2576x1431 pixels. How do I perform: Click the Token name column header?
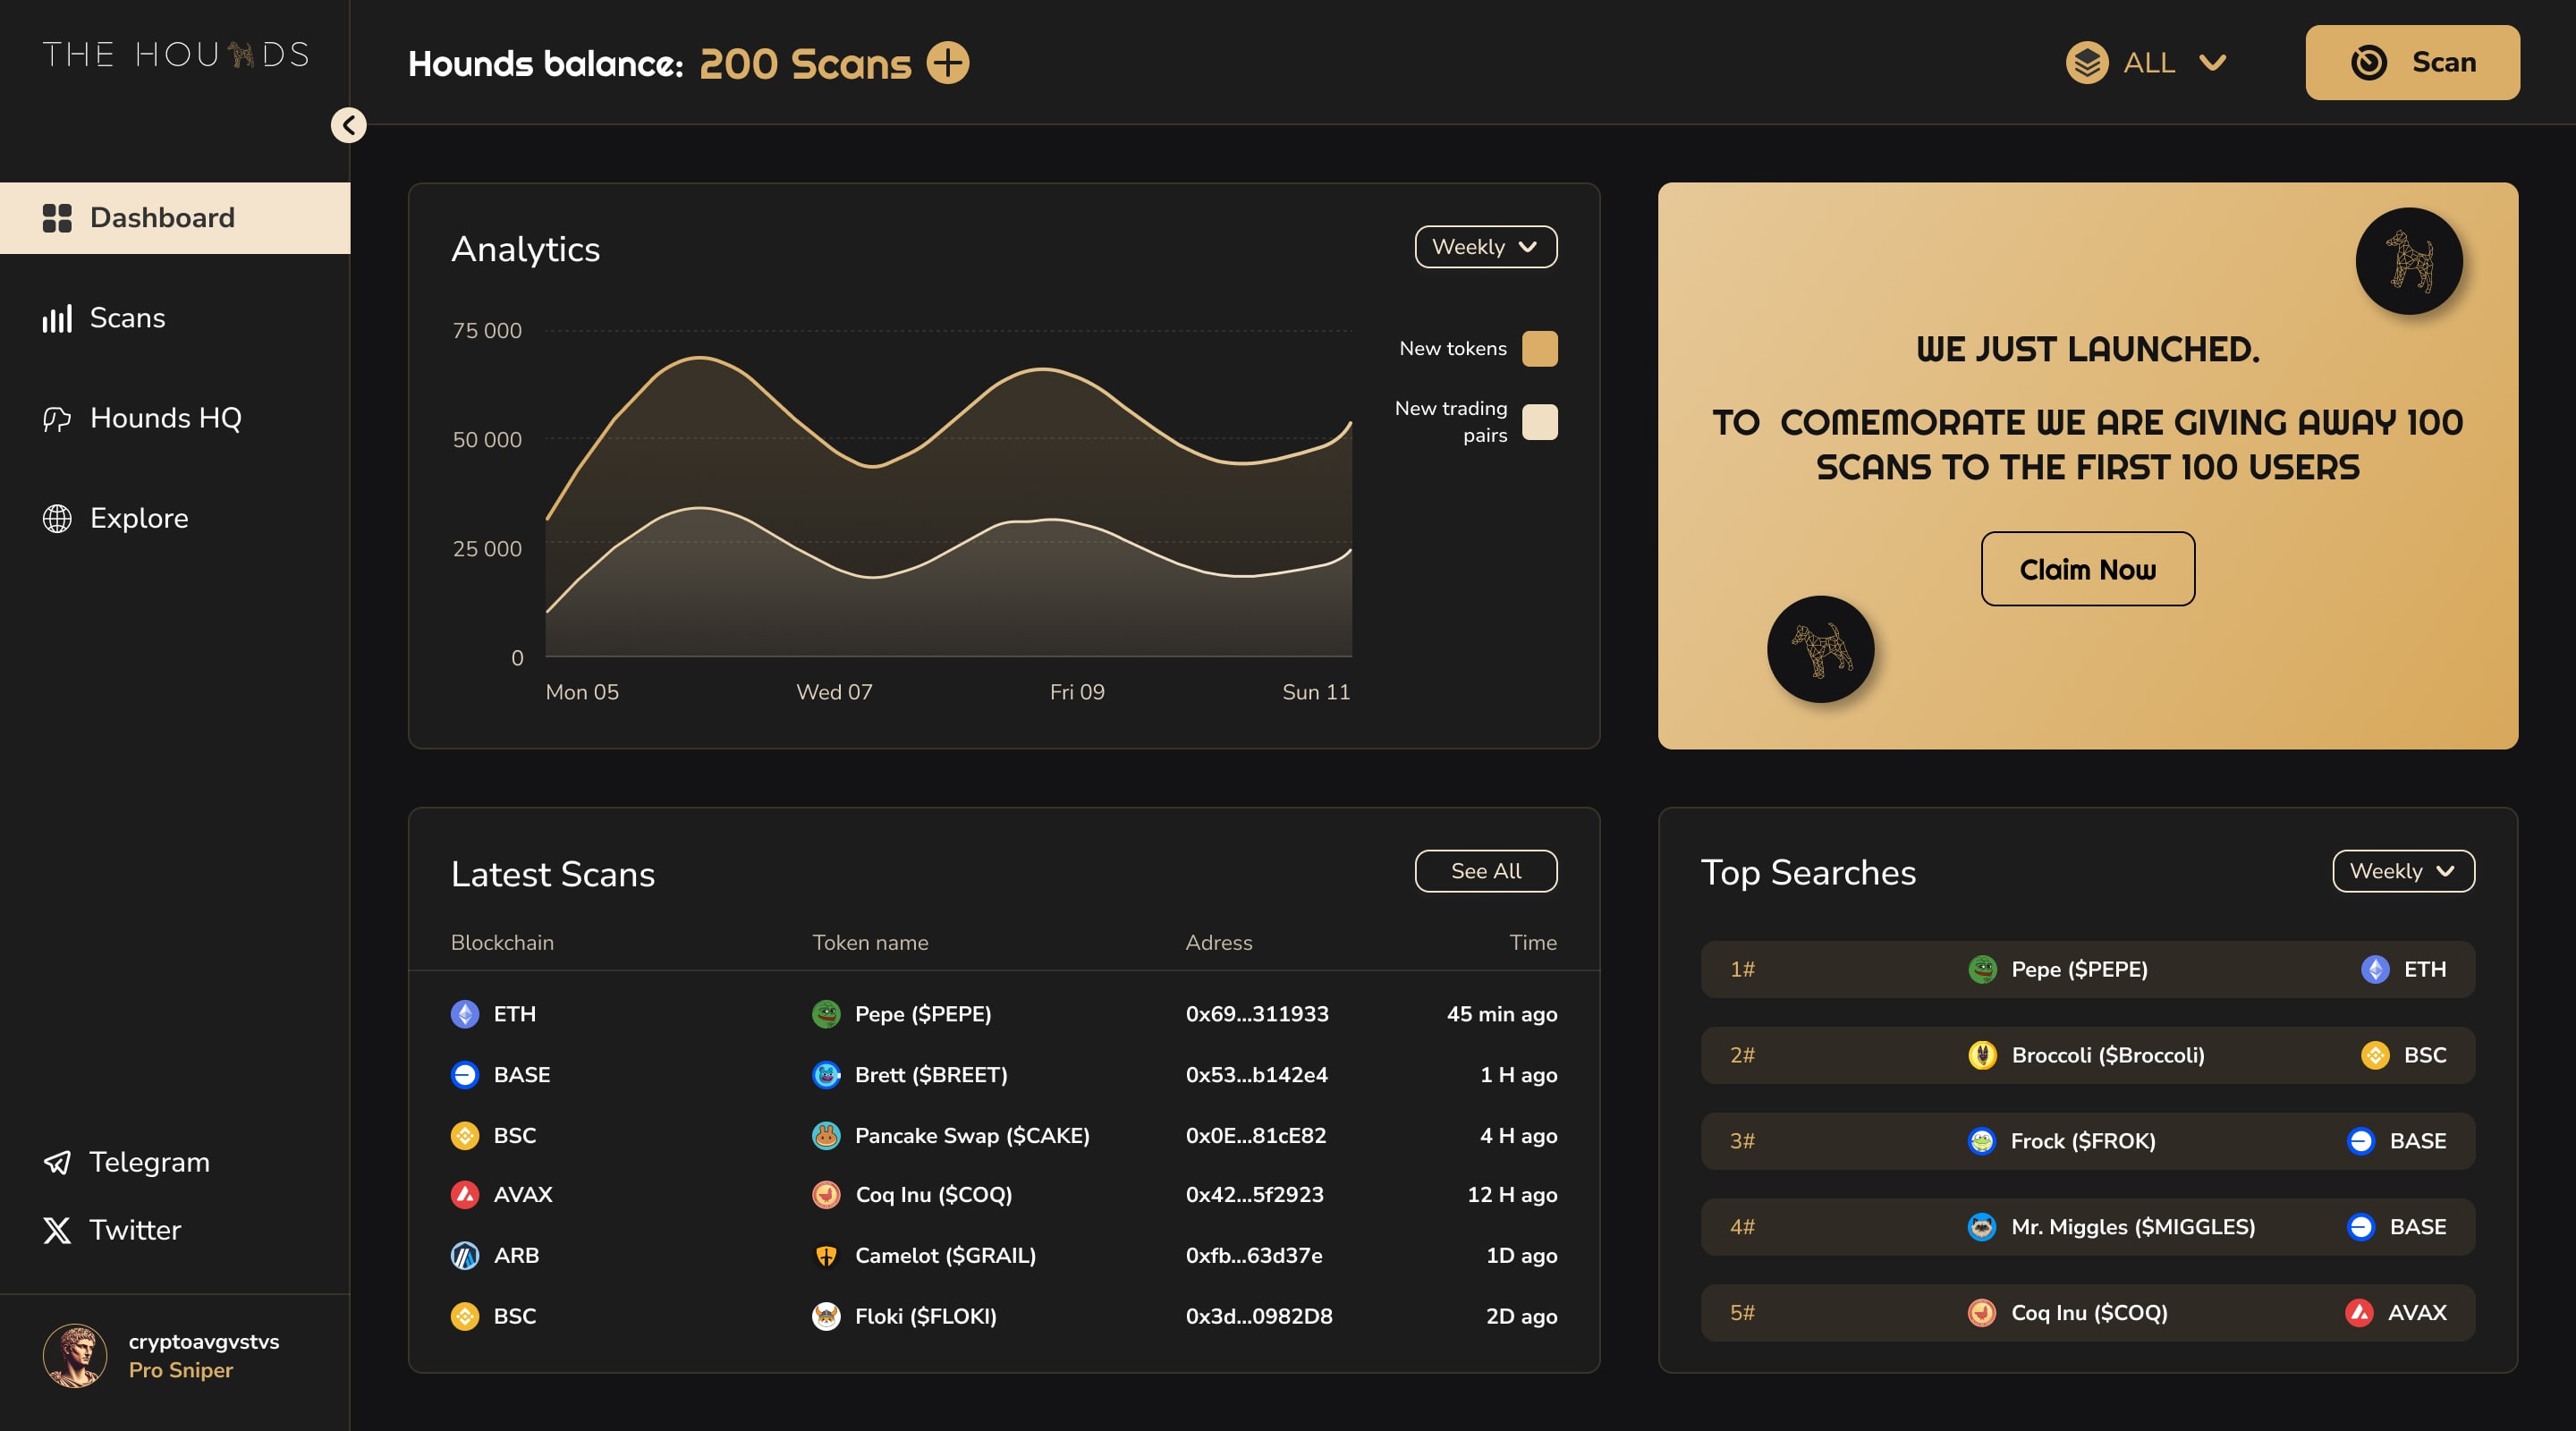point(870,943)
